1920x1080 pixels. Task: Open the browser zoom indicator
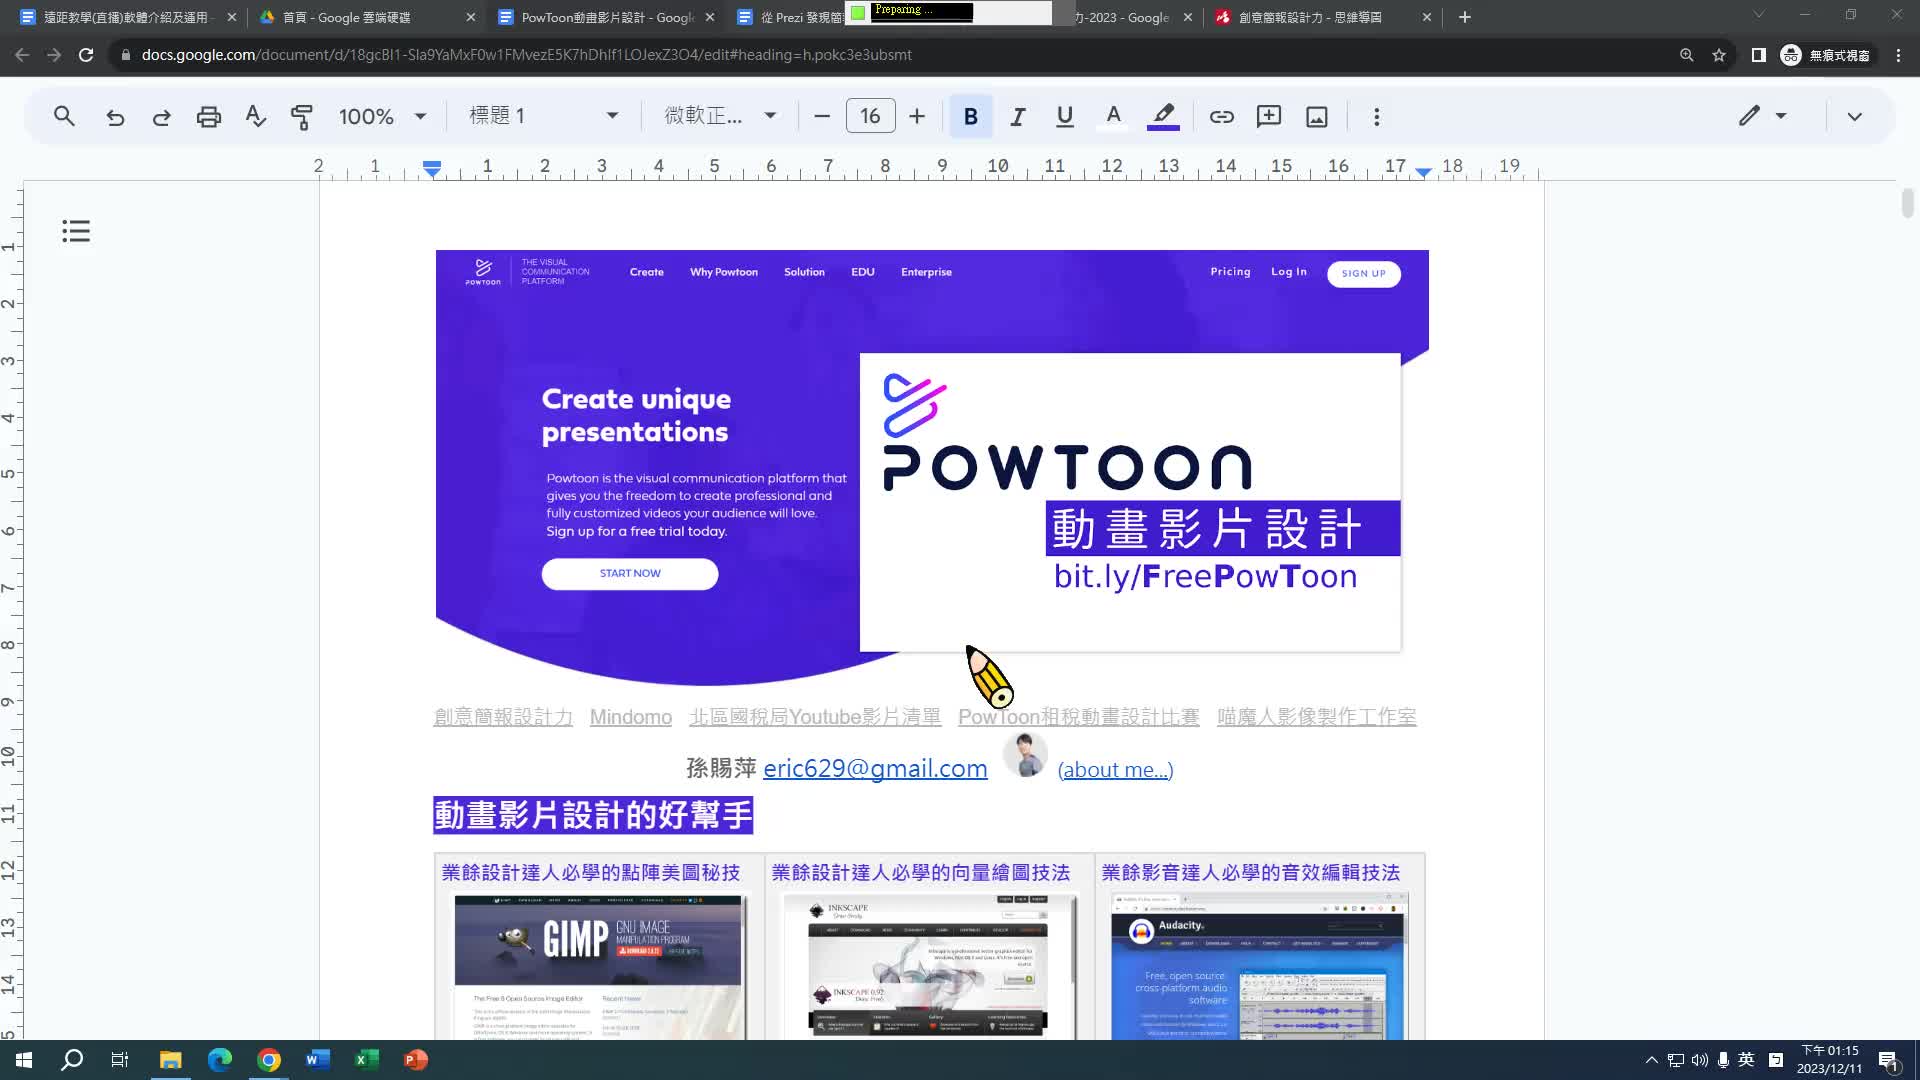(x=1686, y=55)
